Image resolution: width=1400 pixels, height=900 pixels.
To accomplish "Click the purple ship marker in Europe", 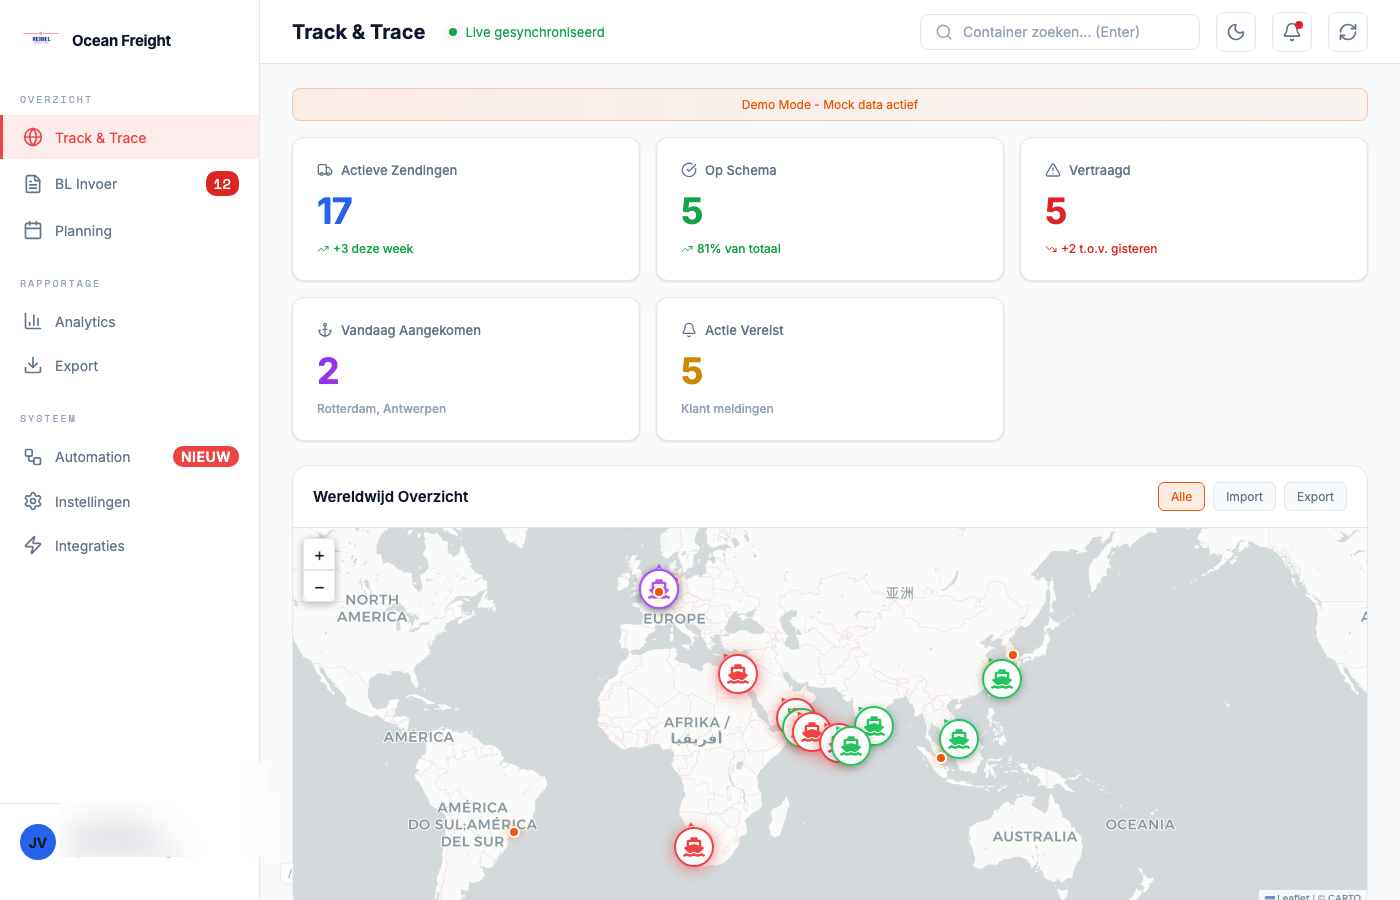I will (x=659, y=589).
